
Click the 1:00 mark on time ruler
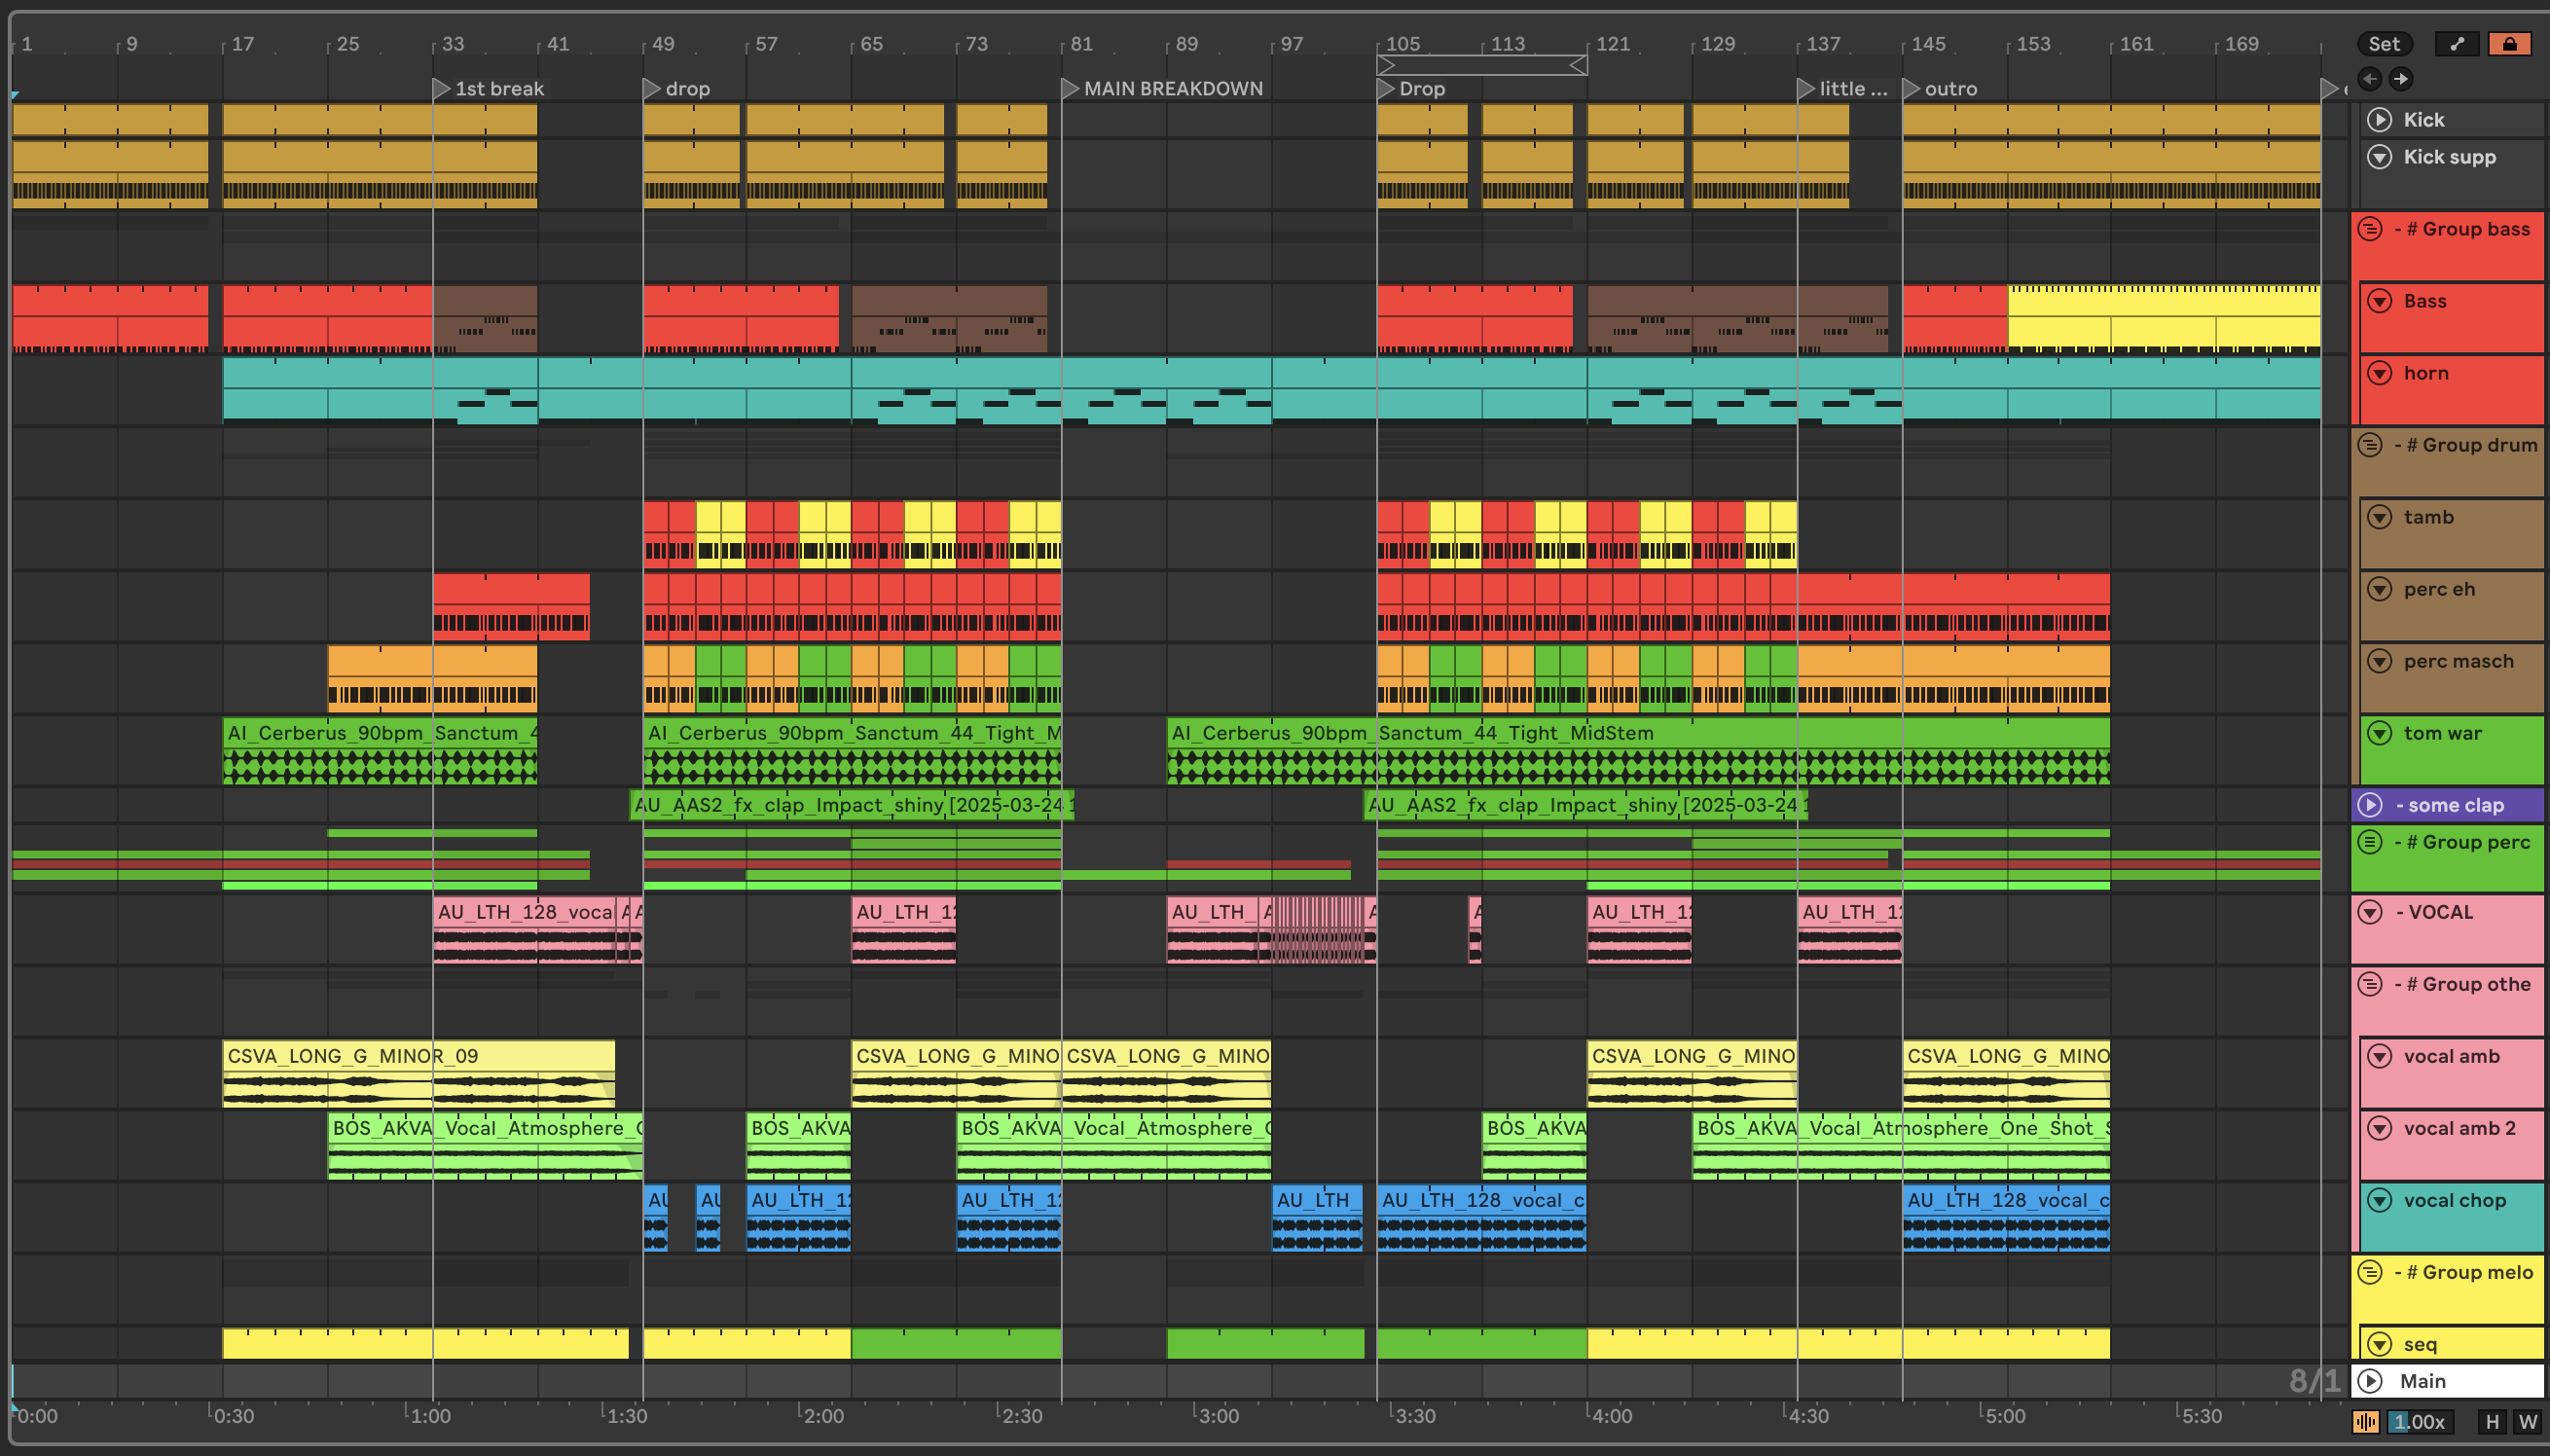431,1416
